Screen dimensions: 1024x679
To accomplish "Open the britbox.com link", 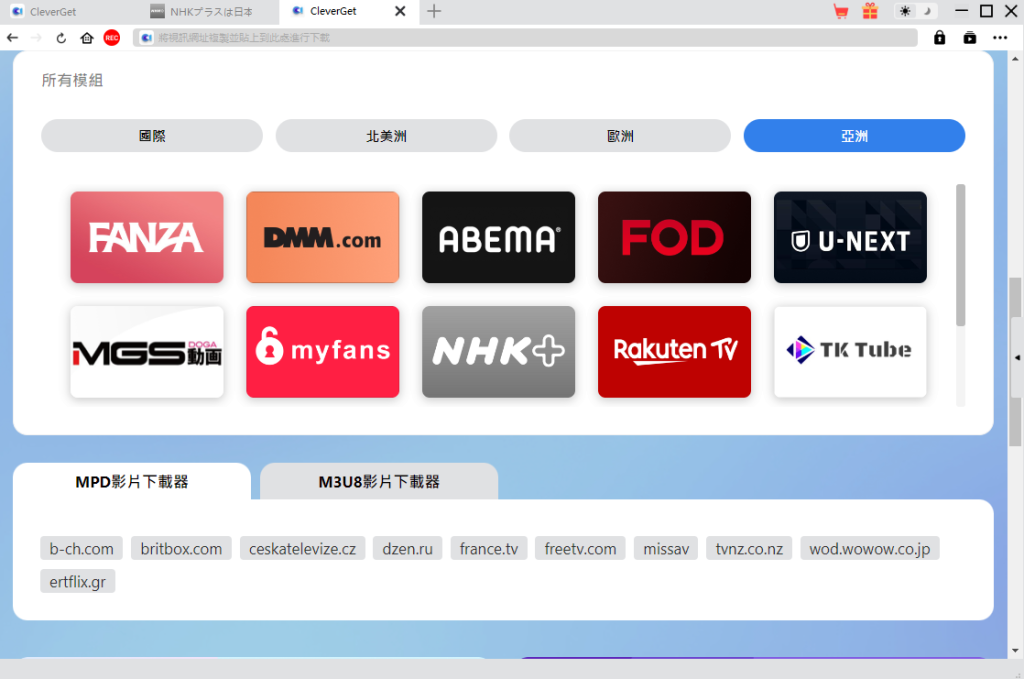I will coord(181,548).
